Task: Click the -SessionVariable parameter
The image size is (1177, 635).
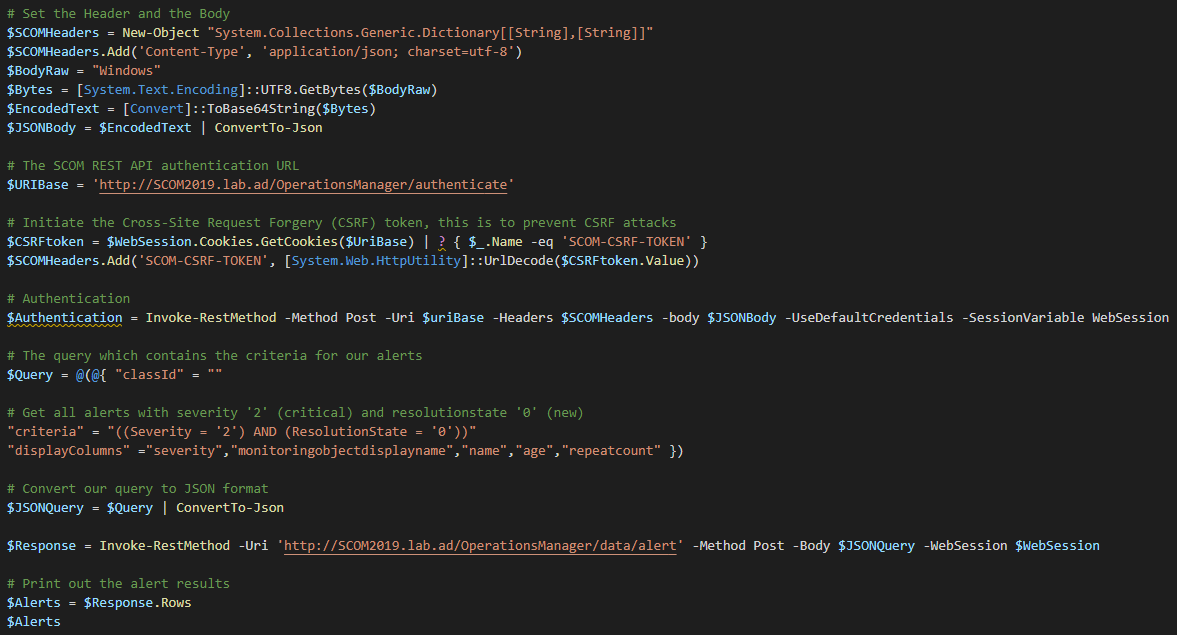Action: tap(1023, 318)
